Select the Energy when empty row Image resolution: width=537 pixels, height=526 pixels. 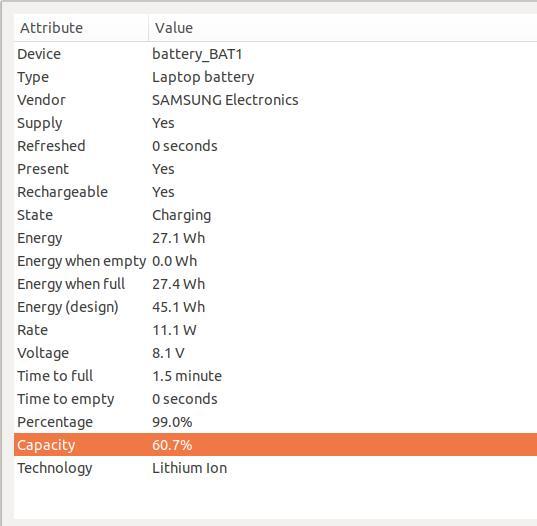[x=276, y=261]
